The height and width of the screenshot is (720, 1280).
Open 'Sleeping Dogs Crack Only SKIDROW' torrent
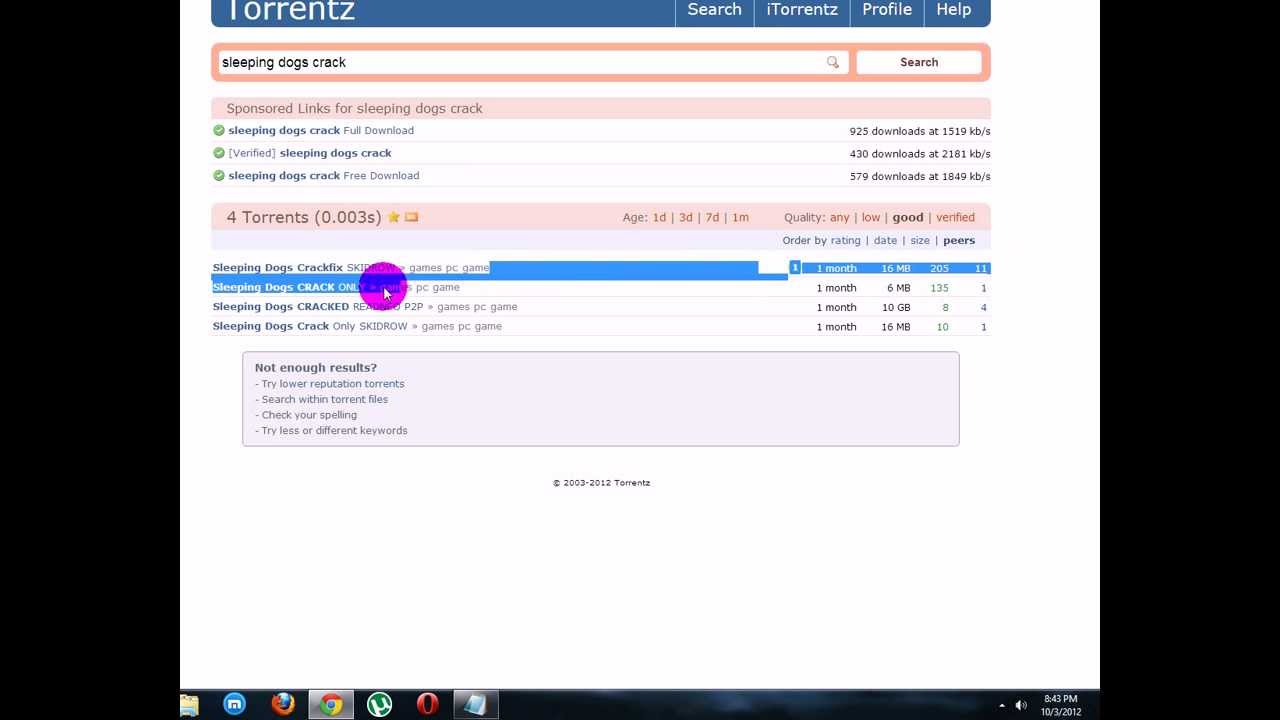click(309, 326)
